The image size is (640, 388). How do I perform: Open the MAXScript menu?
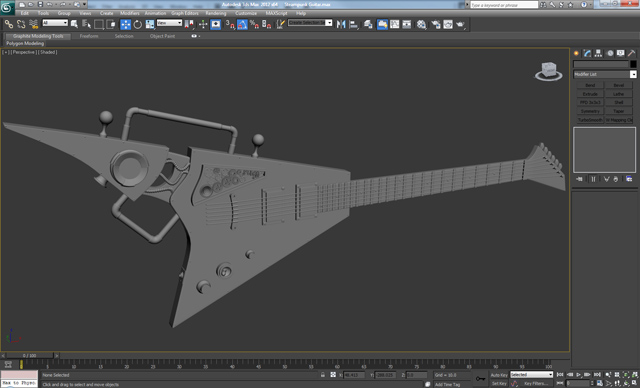pos(276,13)
